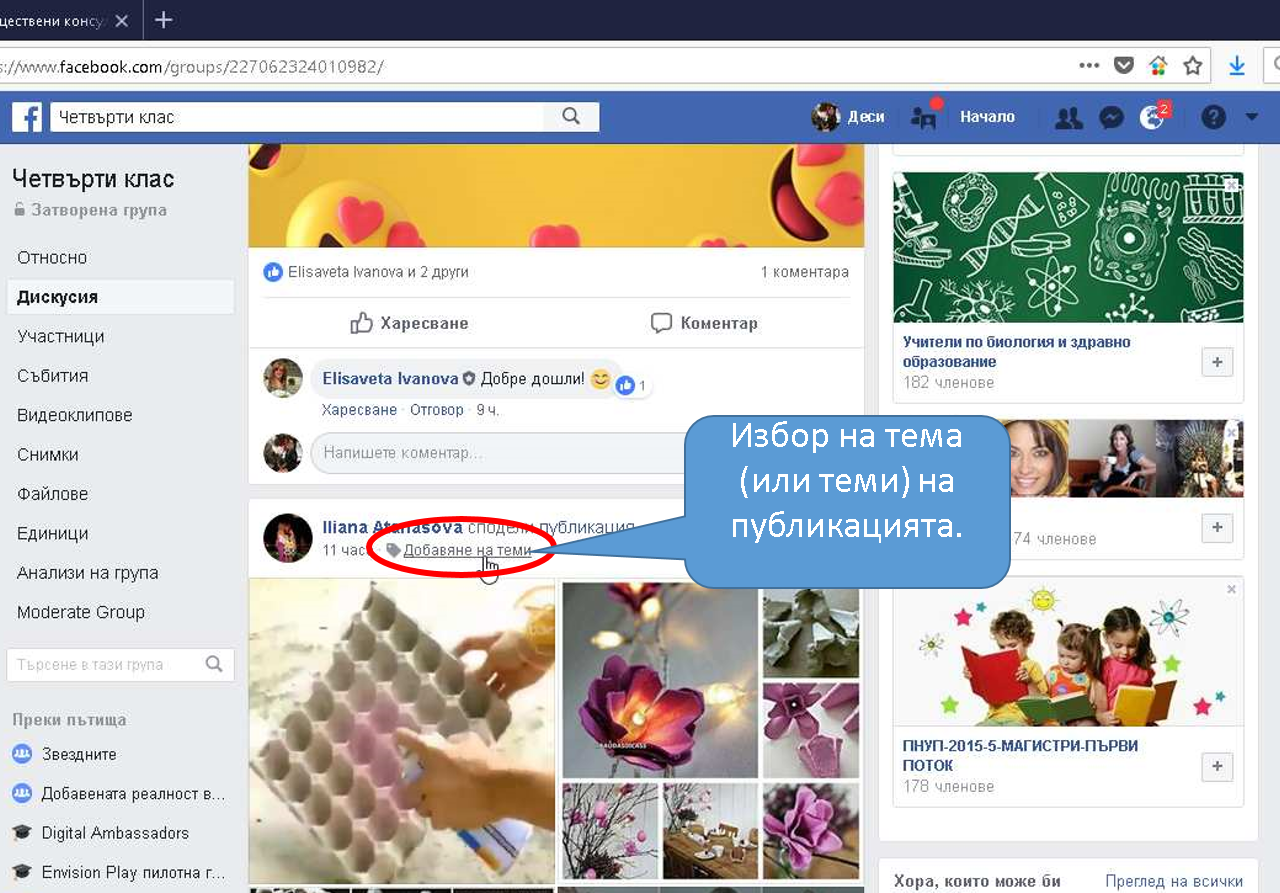
Task: Bookmark the page with the star icon
Action: pos(1192,66)
